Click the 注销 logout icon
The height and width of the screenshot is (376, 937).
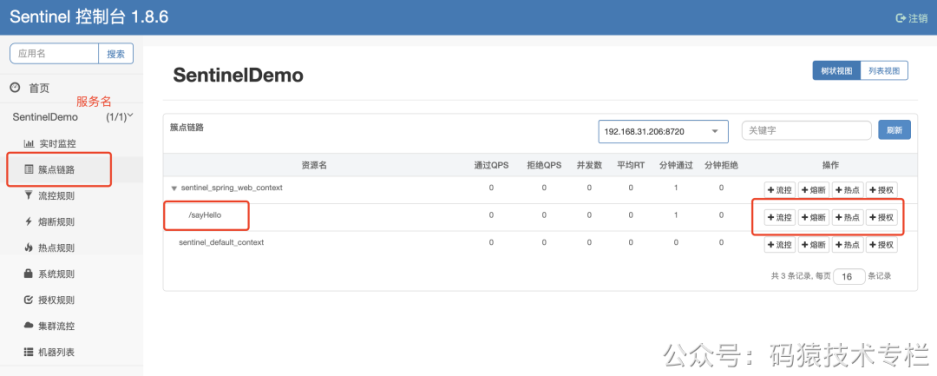click(x=901, y=18)
